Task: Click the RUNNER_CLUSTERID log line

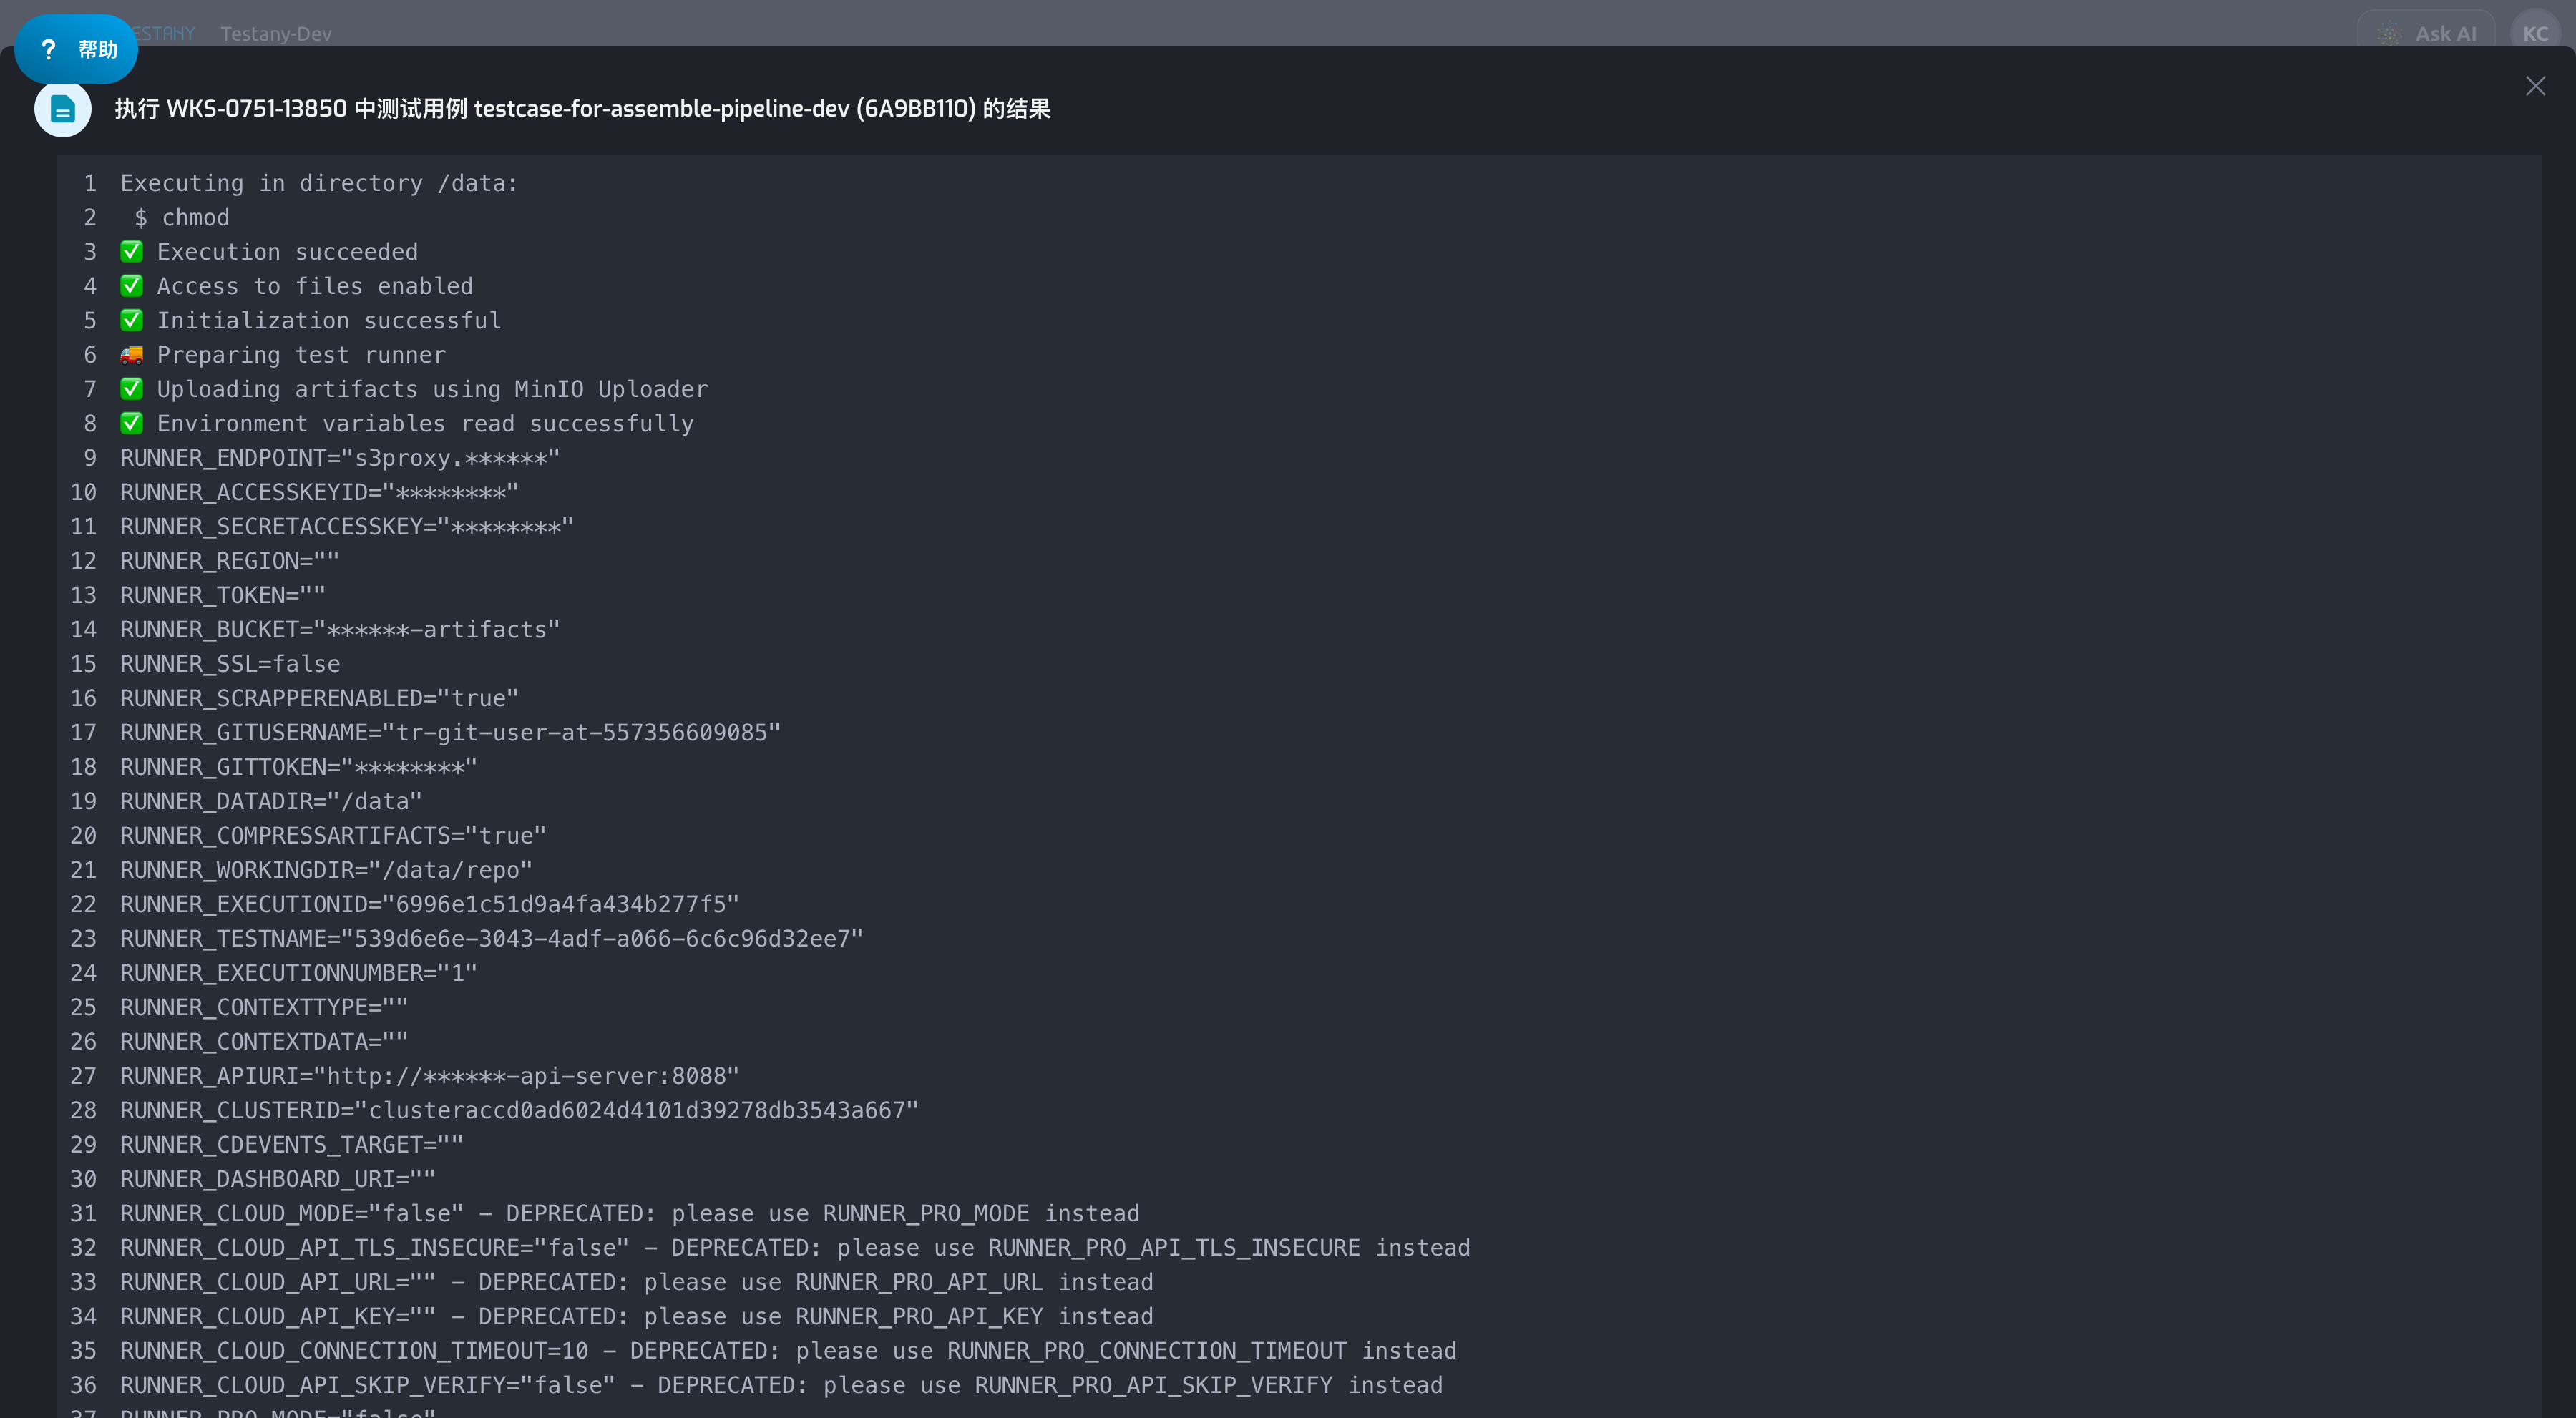Action: [519, 1110]
